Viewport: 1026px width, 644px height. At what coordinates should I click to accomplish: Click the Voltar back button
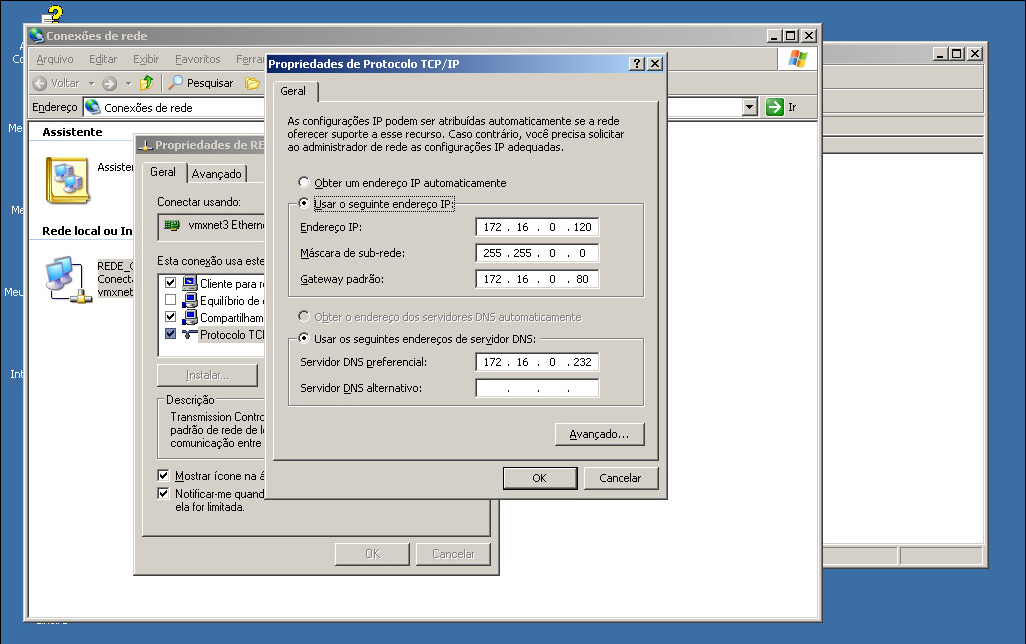click(x=56, y=83)
